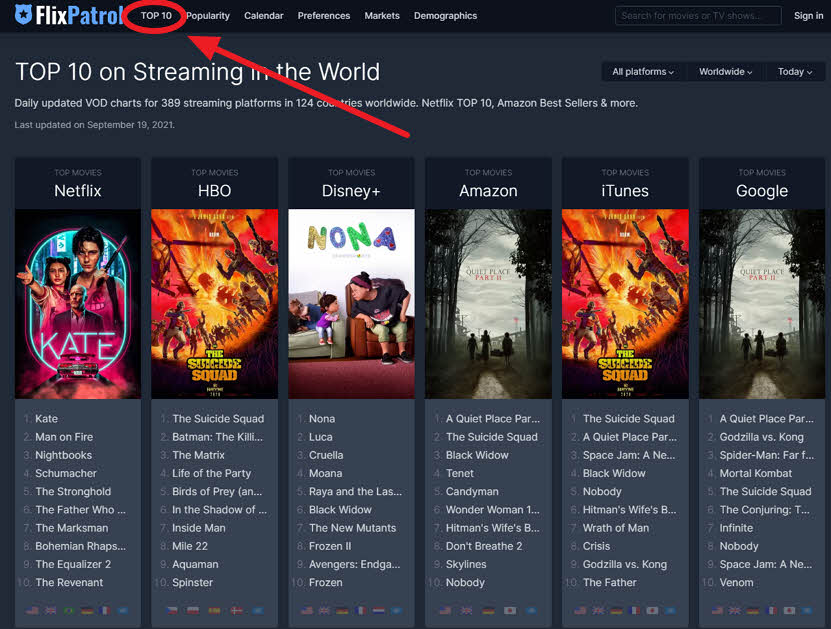
Task: Select the Poland flag under the HBO list
Action: (193, 610)
